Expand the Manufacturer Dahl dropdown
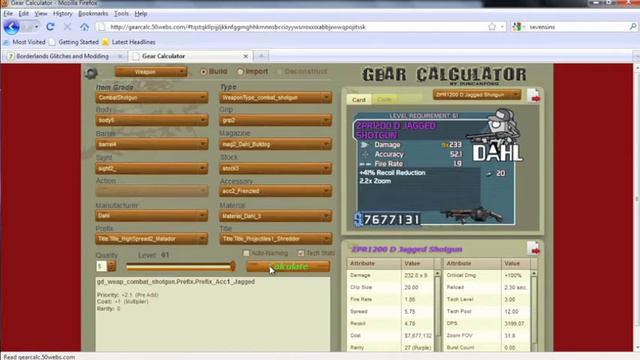Viewport: 640px width, 360px height. pos(152,216)
